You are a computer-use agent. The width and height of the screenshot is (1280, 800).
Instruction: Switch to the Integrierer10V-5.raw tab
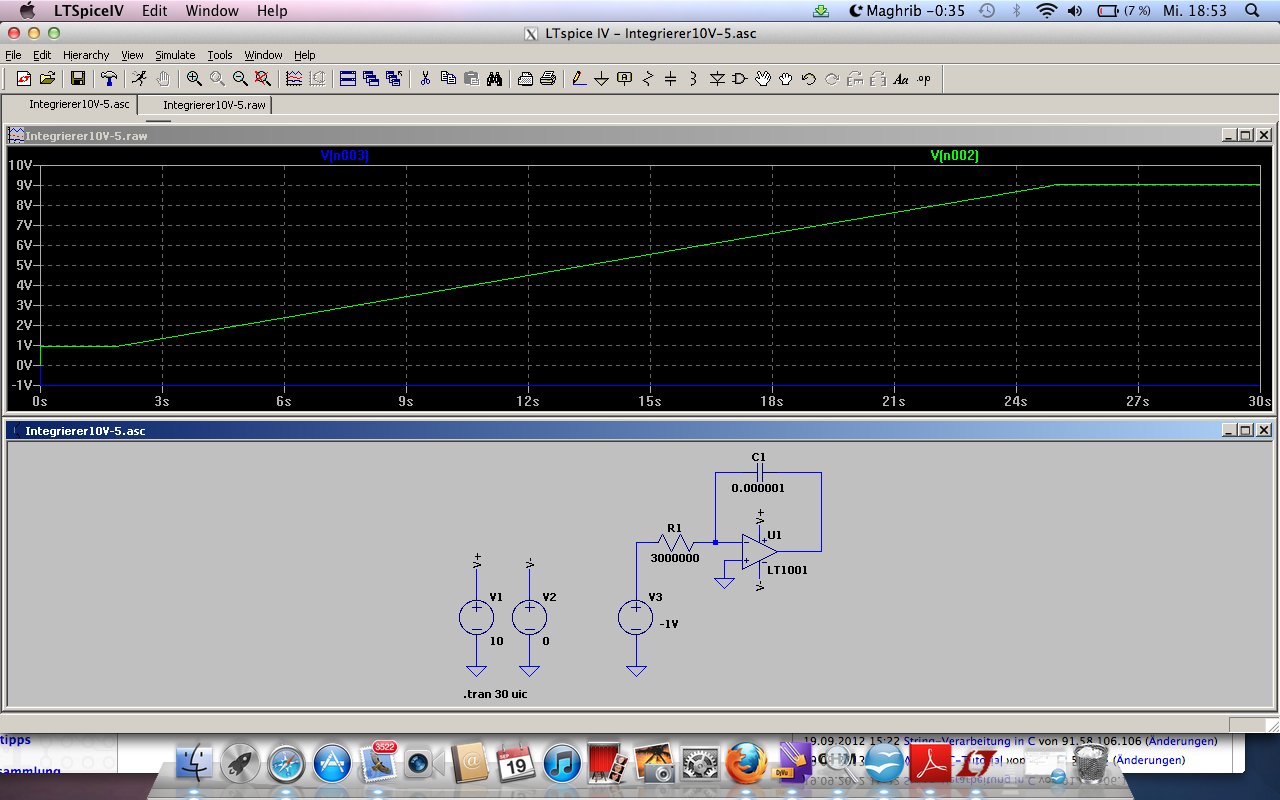click(x=214, y=105)
